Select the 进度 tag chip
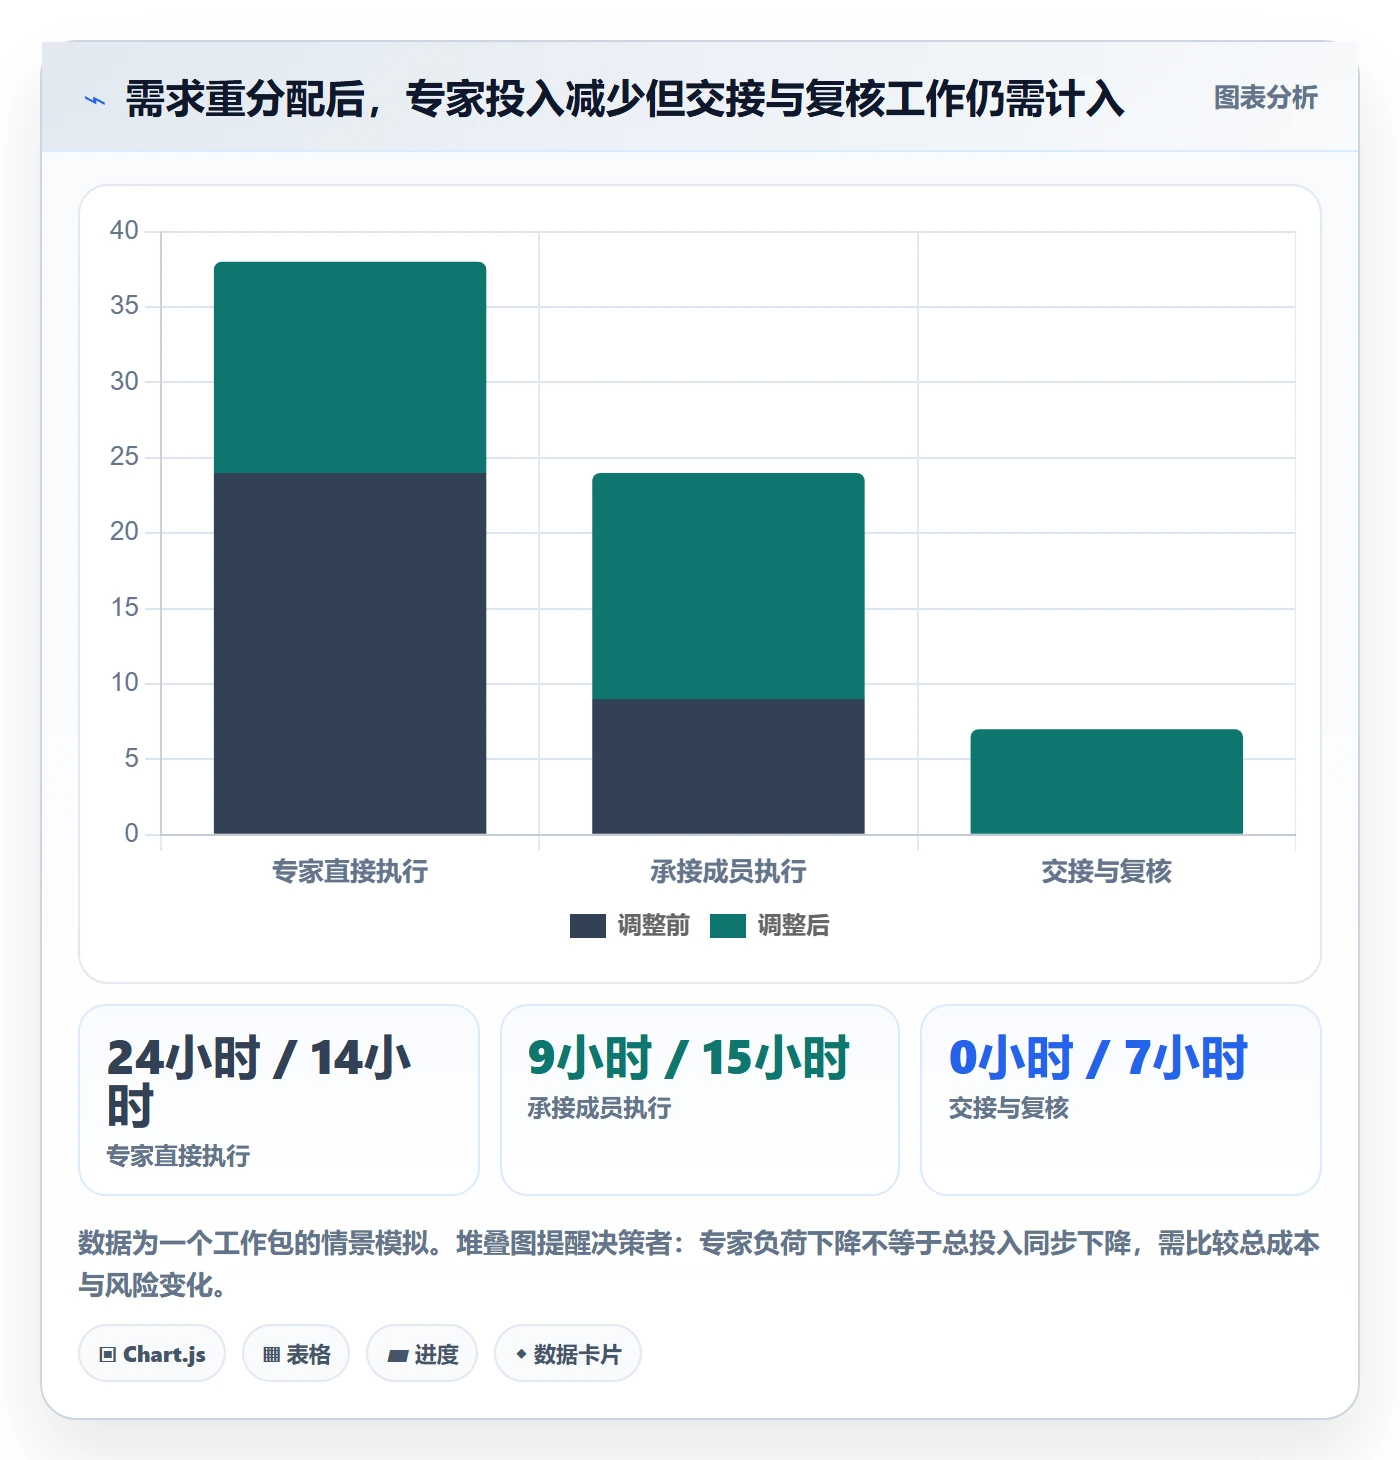The height and width of the screenshot is (1460, 1400). pyautogui.click(x=422, y=1354)
